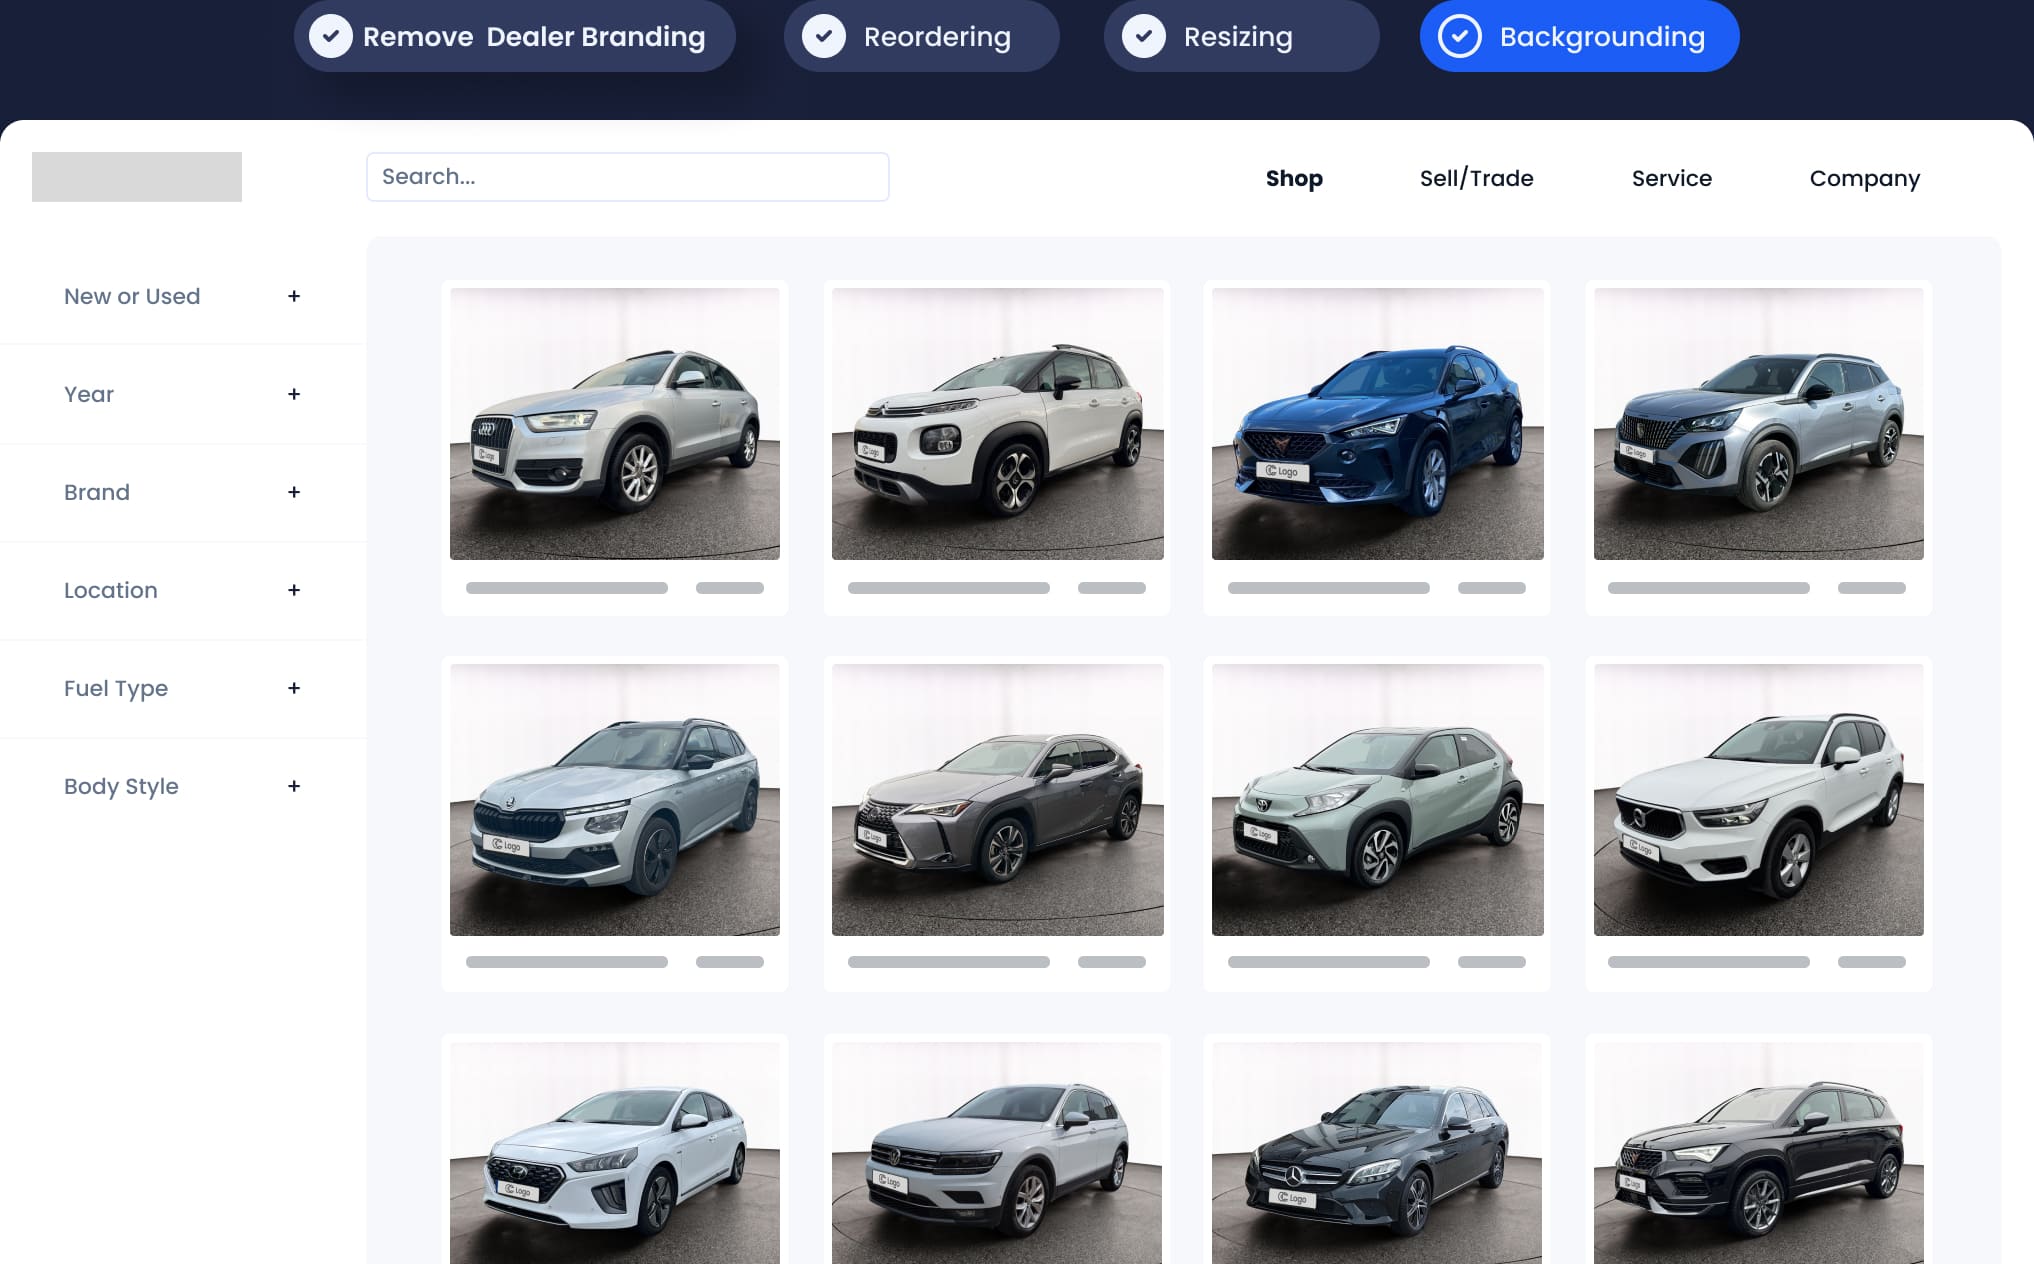Screen dimensions: 2034x1264
Task: Open the green Toyota Aygo X photo
Action: click(x=1378, y=800)
